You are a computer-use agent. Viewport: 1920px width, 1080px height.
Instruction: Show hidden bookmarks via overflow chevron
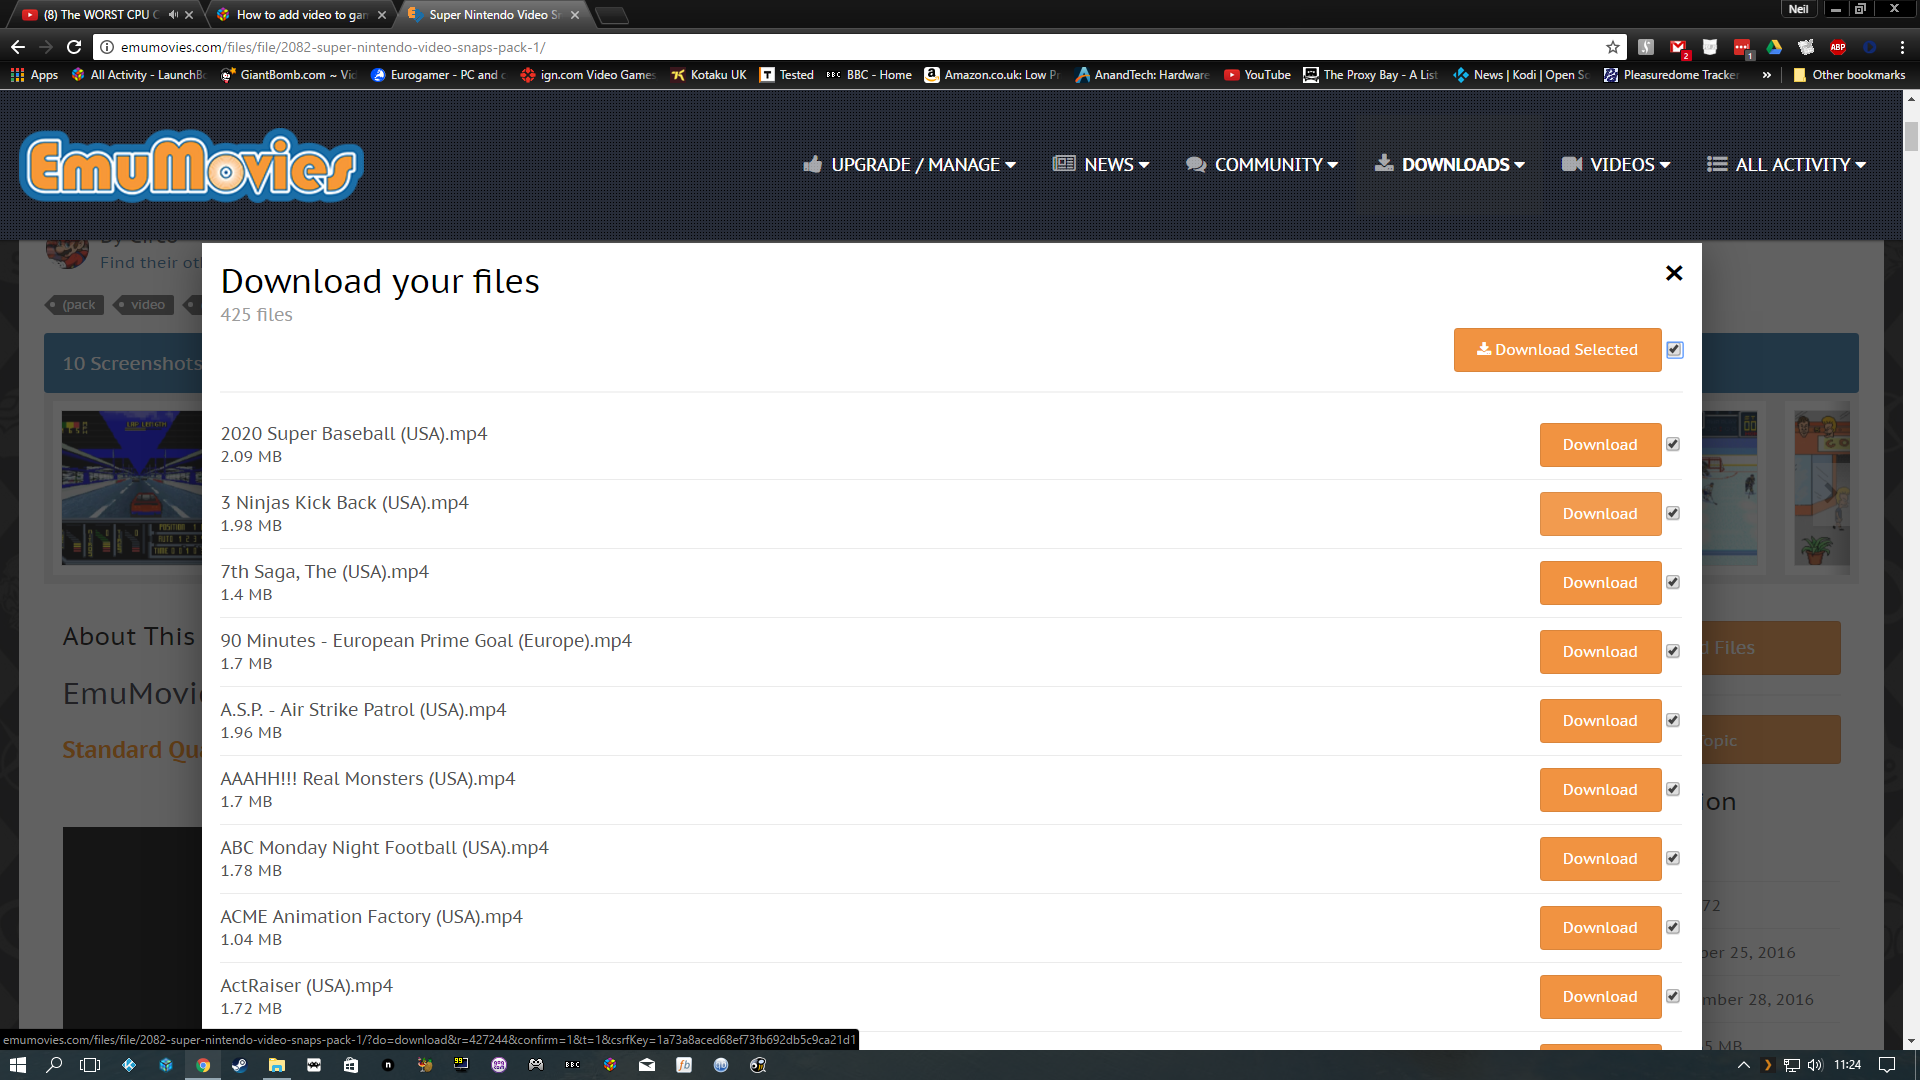pyautogui.click(x=1767, y=75)
